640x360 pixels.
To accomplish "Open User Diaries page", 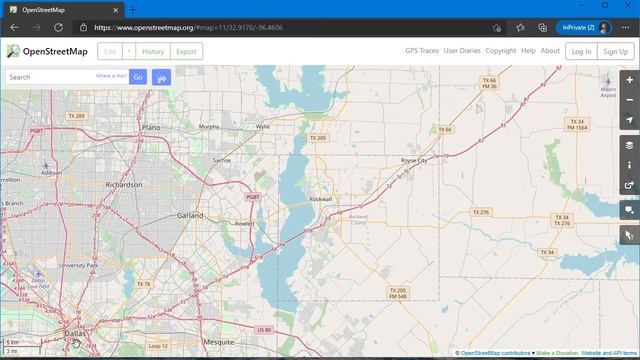I will (x=462, y=51).
